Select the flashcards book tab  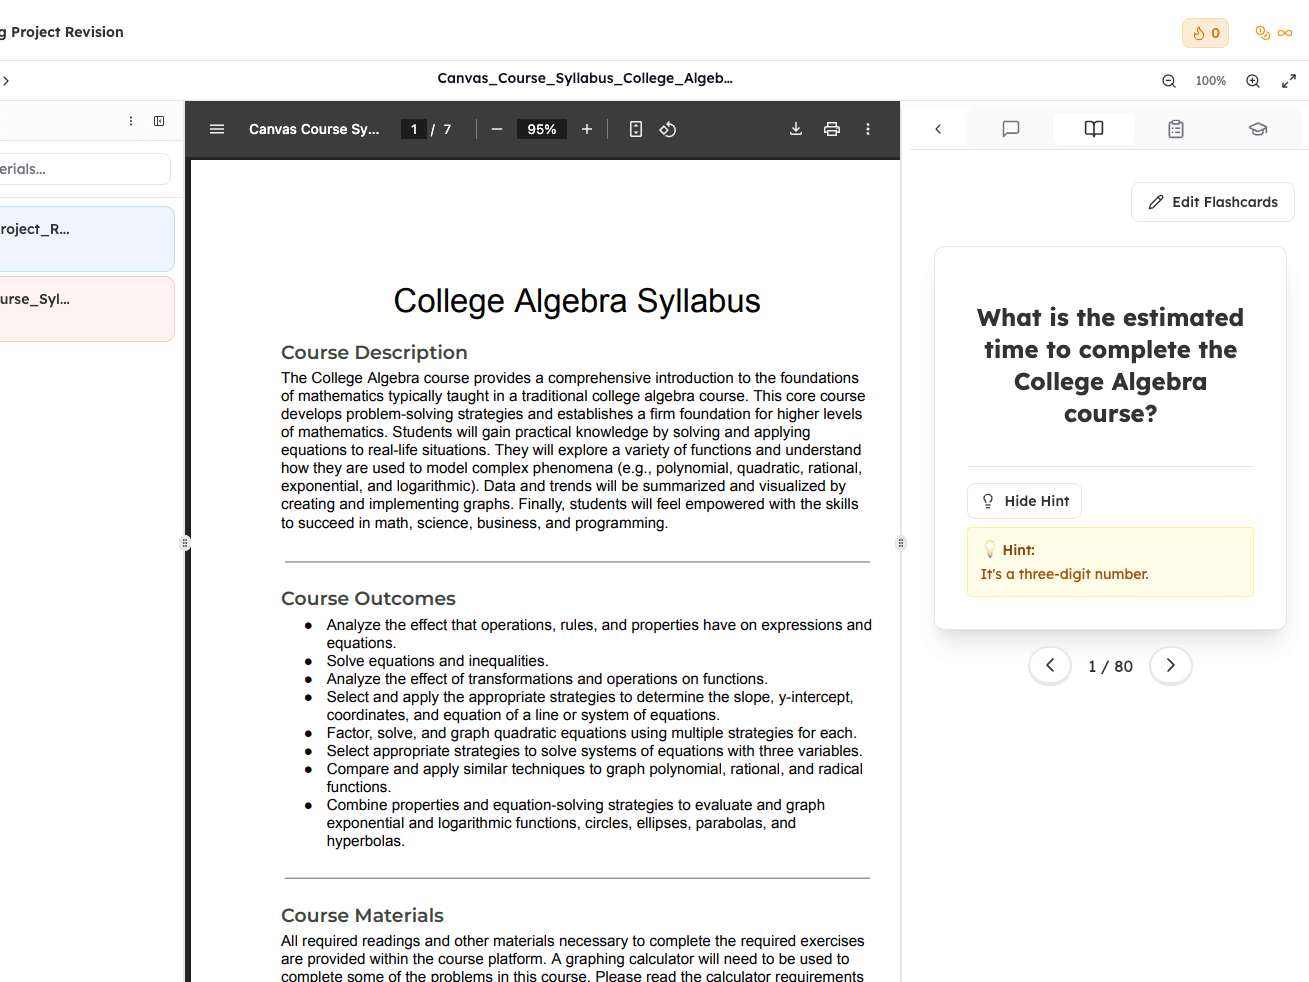coord(1094,129)
